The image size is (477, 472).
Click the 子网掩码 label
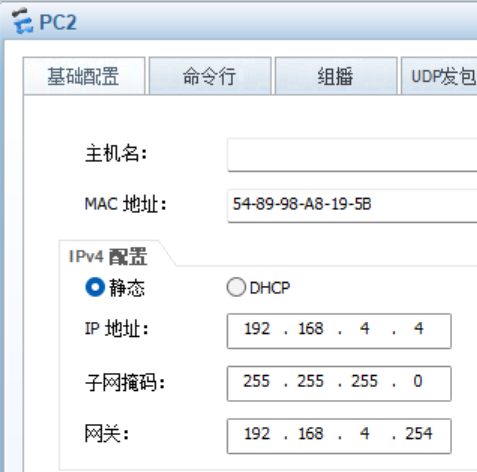[x=125, y=382]
